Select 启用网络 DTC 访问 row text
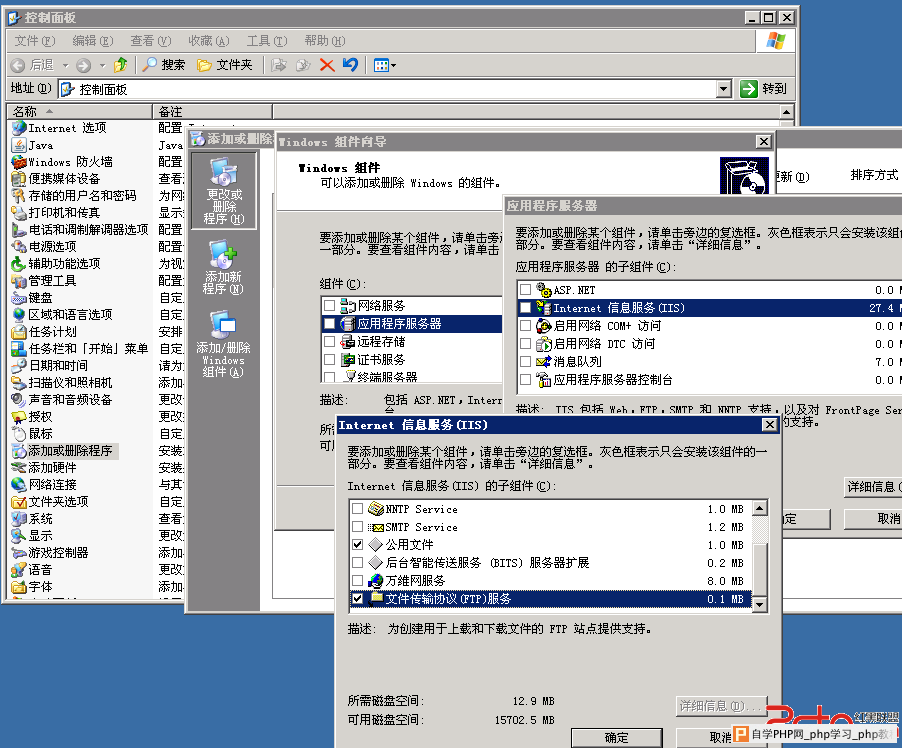 604,344
